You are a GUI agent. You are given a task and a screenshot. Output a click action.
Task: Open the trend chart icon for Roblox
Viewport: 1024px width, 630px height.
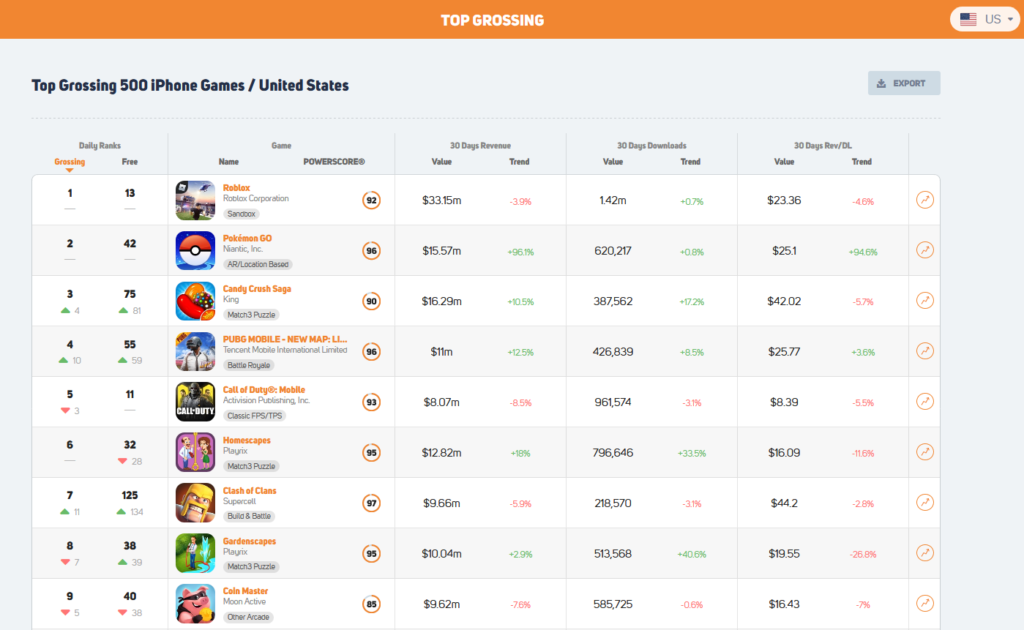(925, 200)
